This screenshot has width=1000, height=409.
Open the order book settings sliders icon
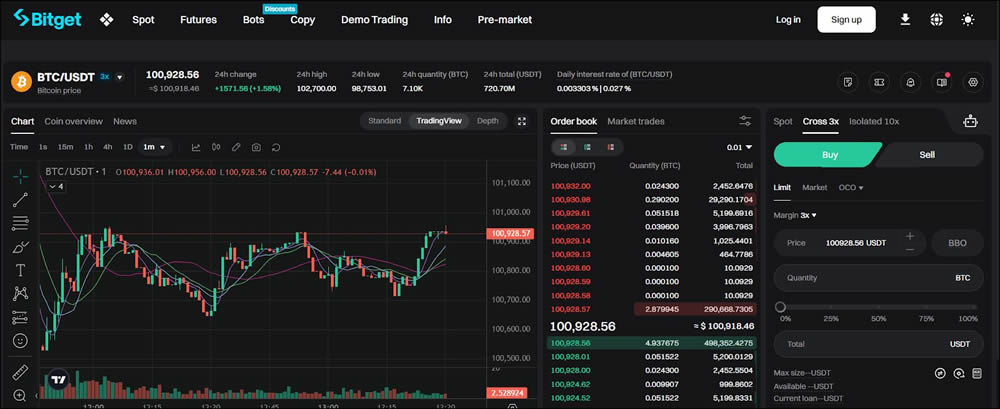(x=745, y=121)
